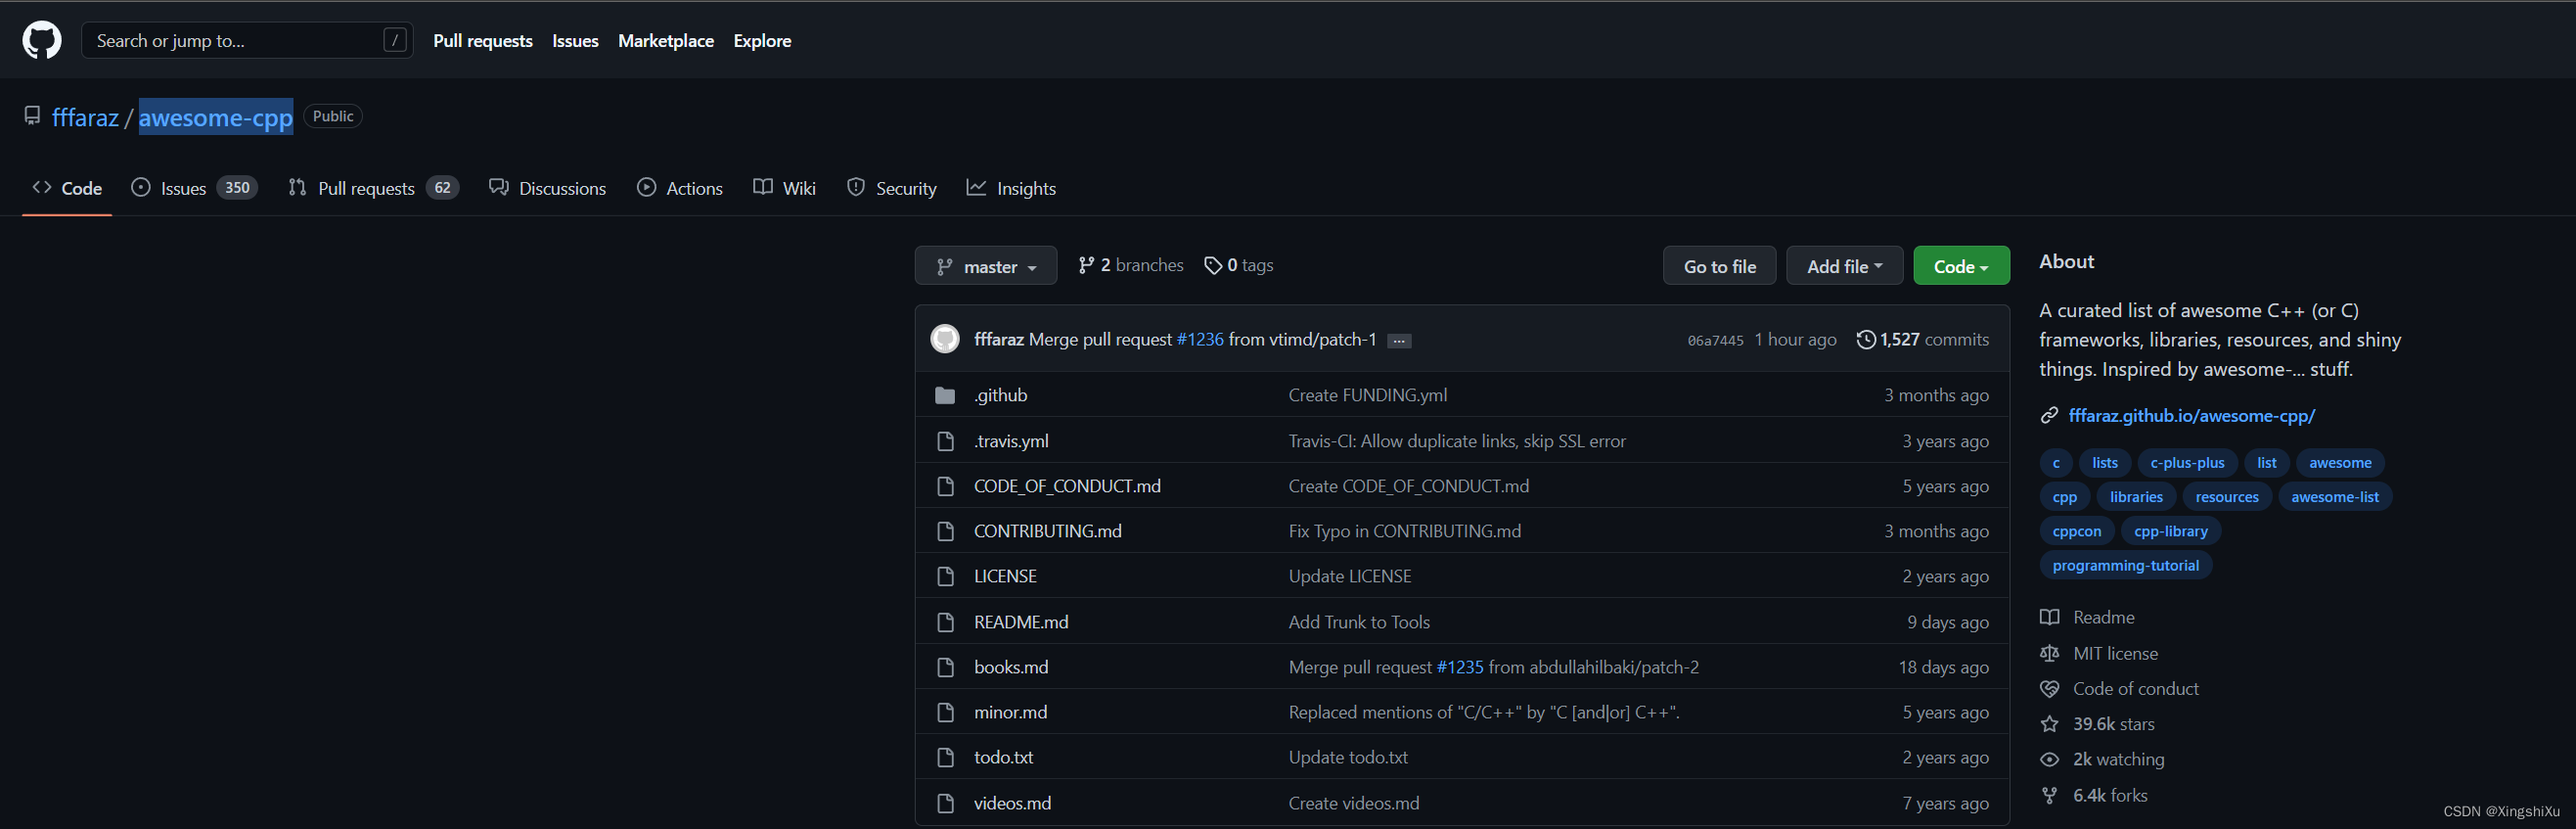The image size is (2576, 829).
Task: Click the branch icon beside 2 branches
Action: (x=1086, y=265)
